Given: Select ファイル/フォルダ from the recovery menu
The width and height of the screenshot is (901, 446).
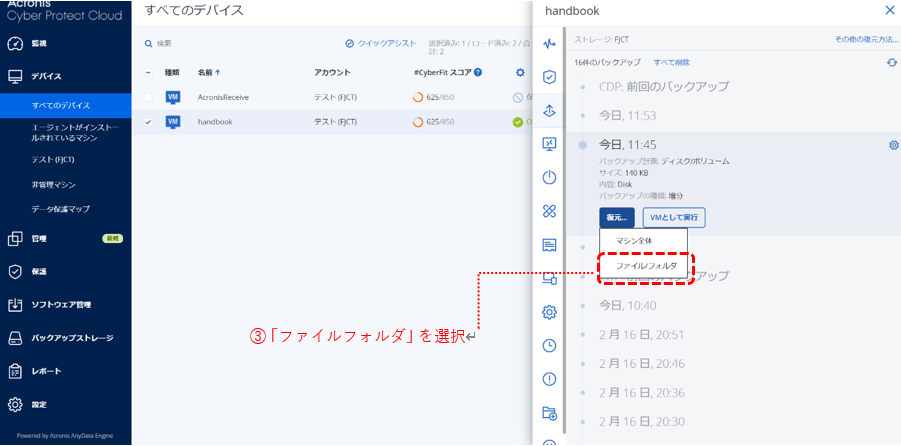Looking at the screenshot, I should coord(645,267).
